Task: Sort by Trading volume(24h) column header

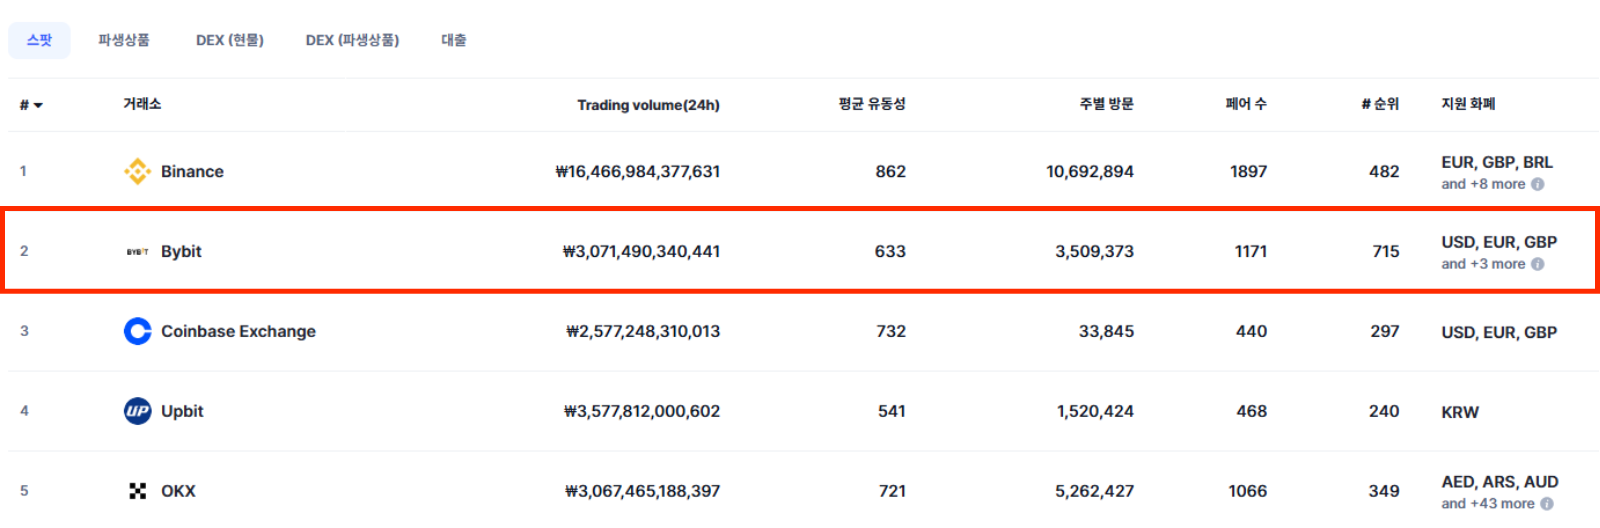Action: (648, 105)
